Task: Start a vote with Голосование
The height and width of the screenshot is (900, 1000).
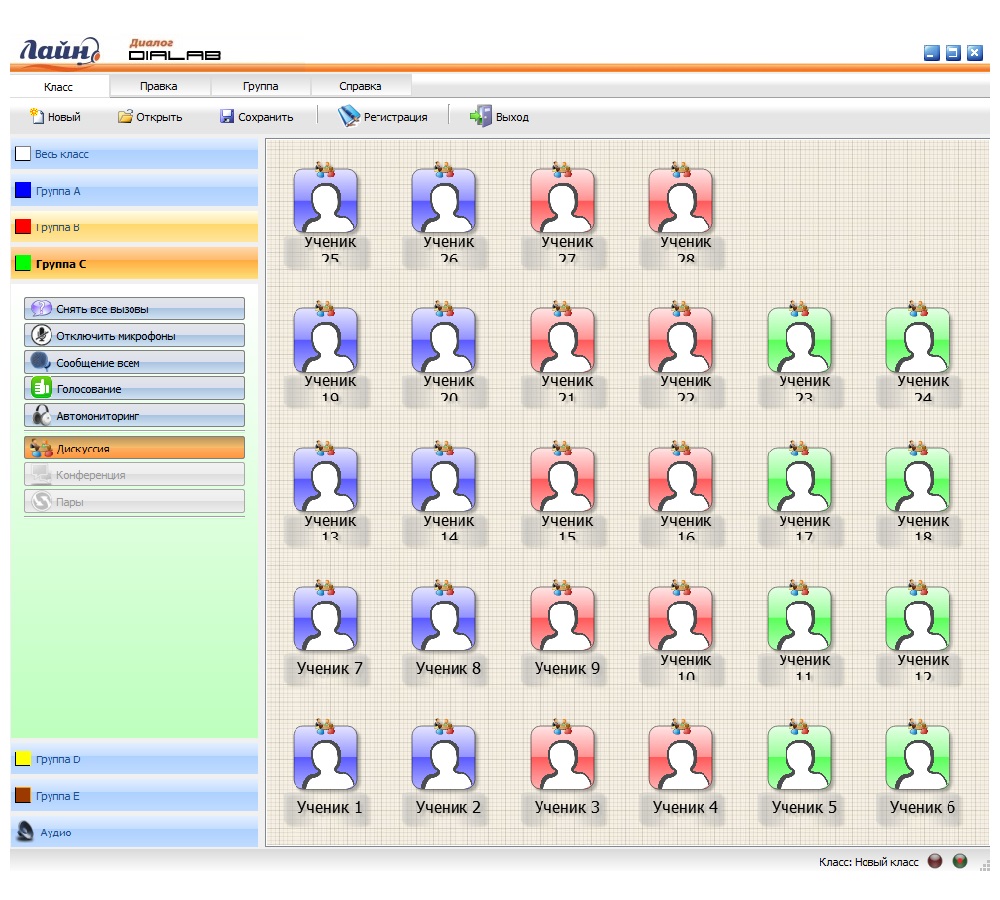Action: click(135, 388)
